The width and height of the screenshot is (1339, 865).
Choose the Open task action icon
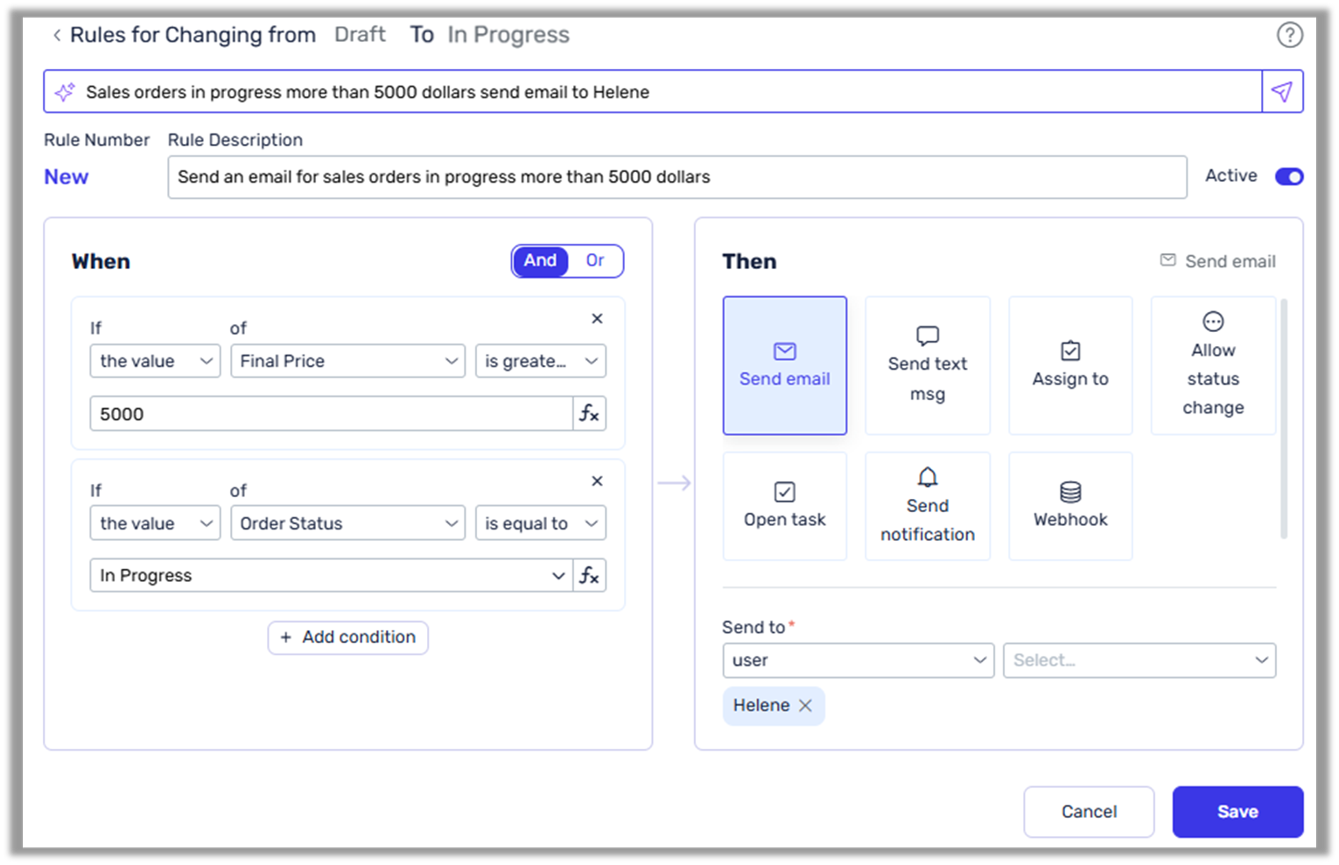[784, 505]
